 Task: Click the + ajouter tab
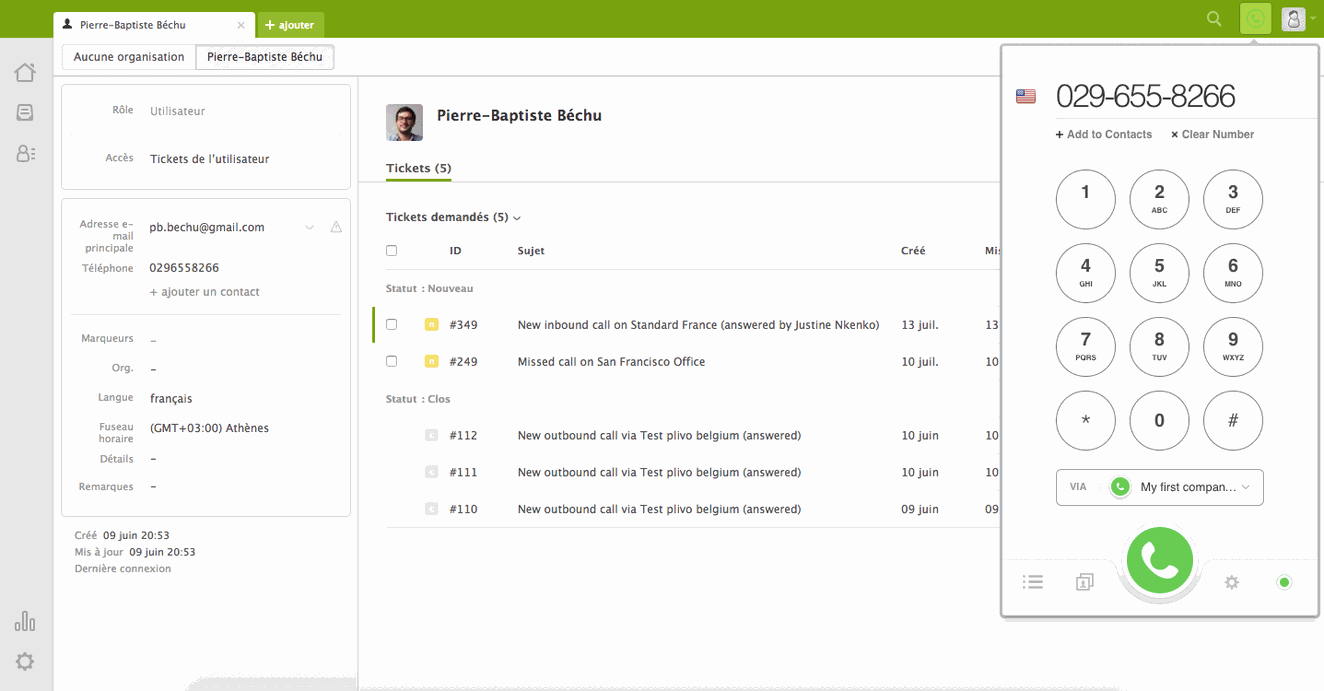tap(290, 25)
